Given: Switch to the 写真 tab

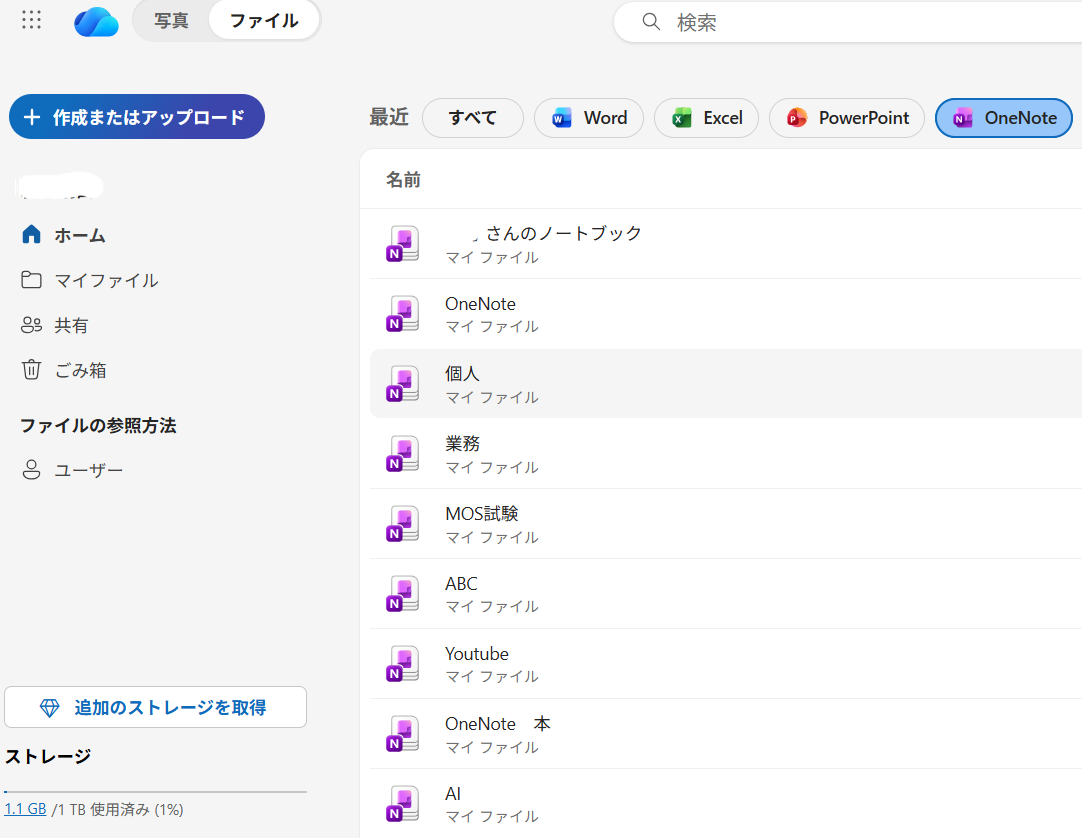Looking at the screenshot, I should pos(171,20).
